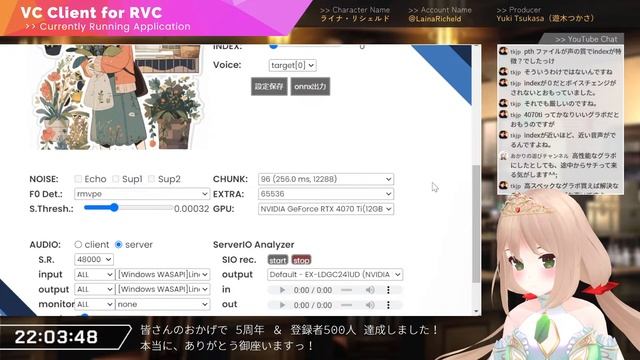Open the F0 Det. rmvpe dropdown
Viewport: 640px width, 360px height.
142,194
